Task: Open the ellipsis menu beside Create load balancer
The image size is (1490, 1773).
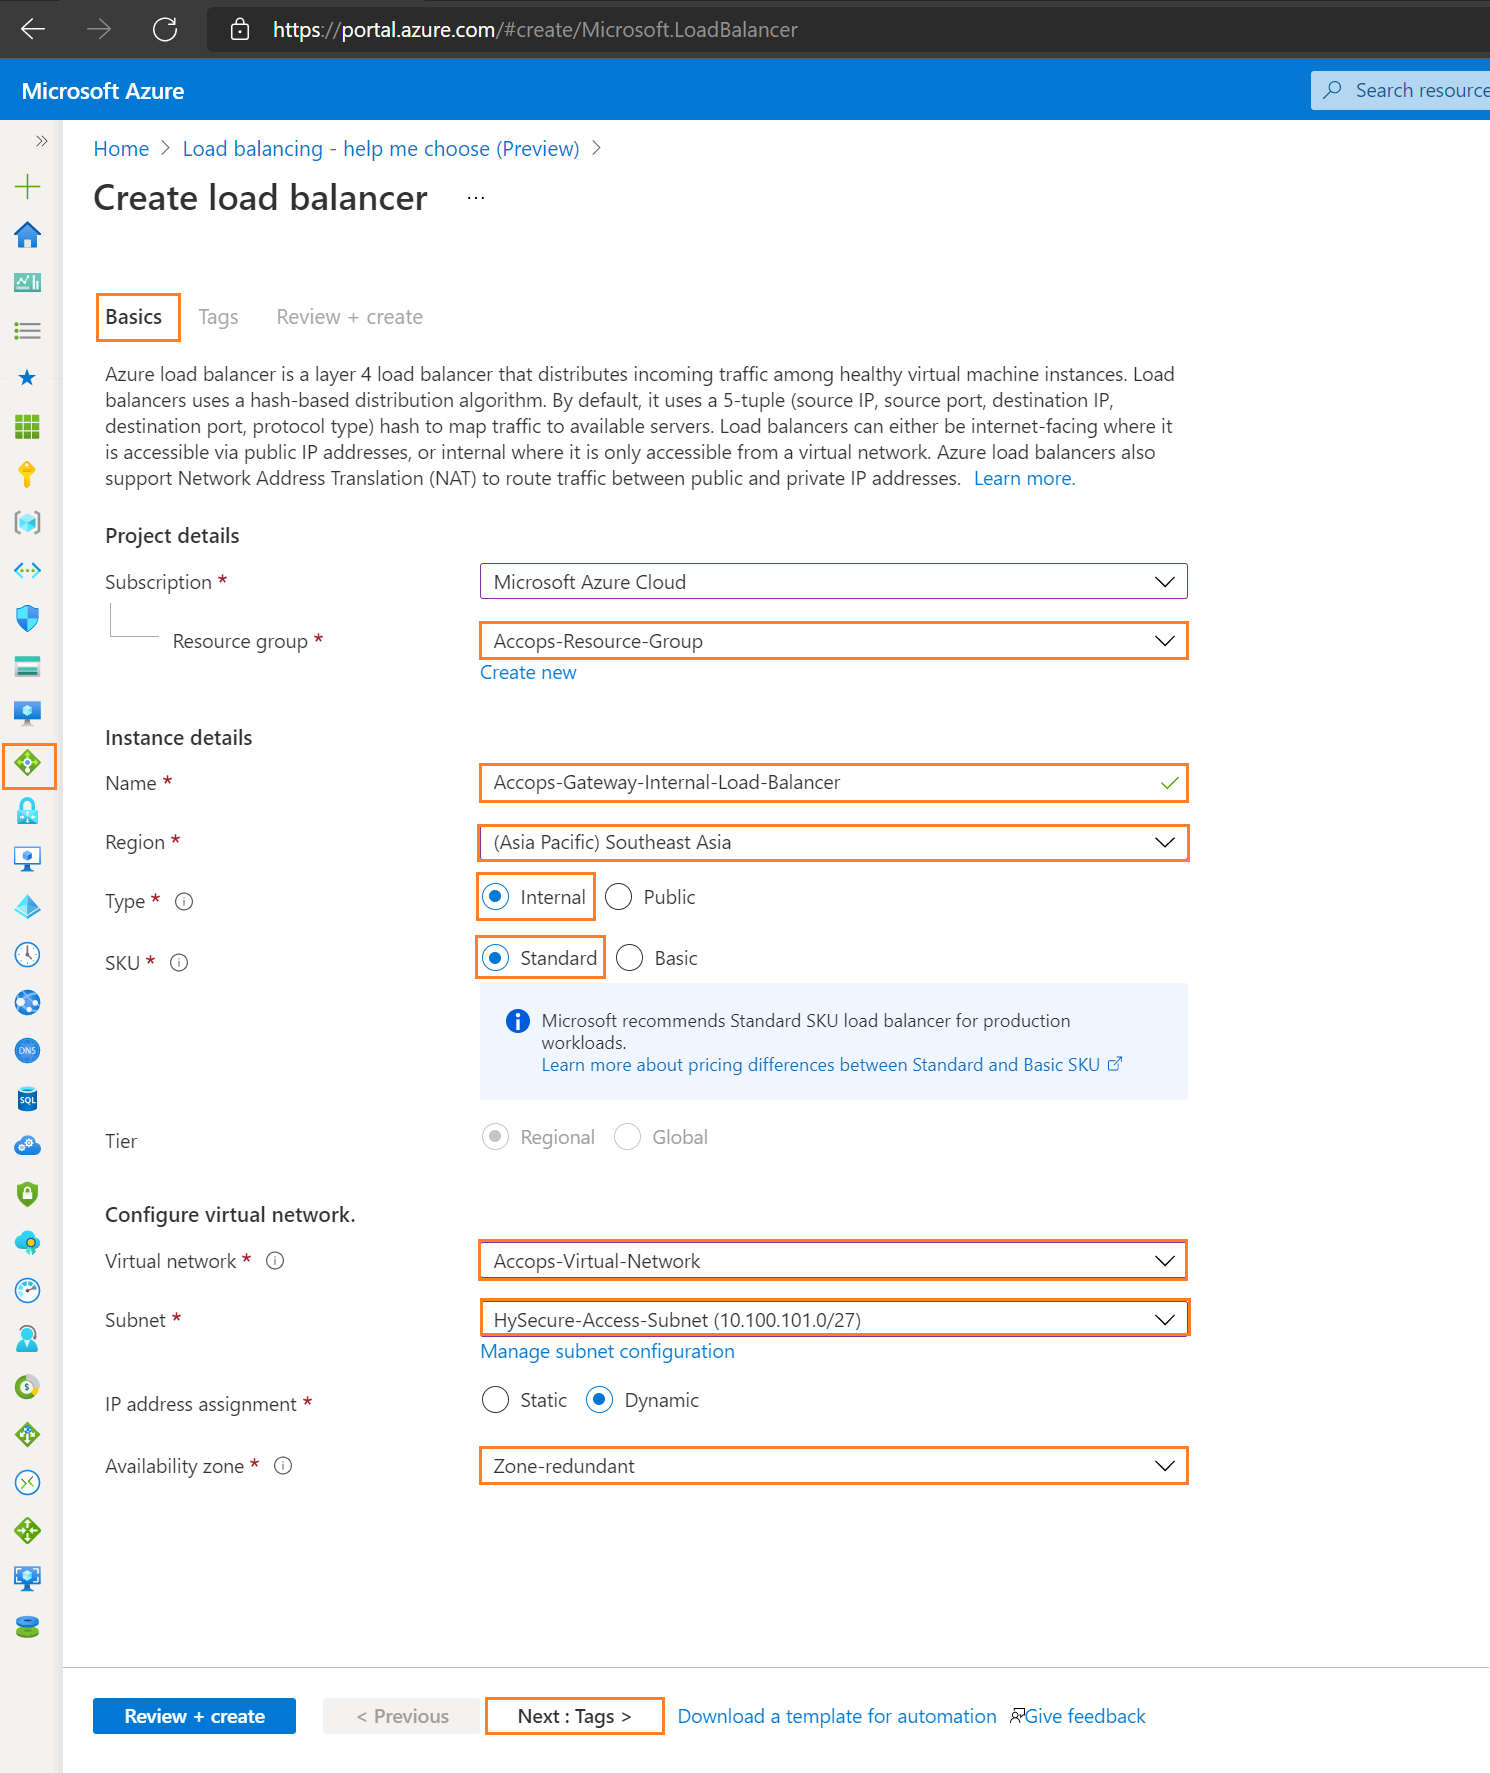Action: click(476, 198)
